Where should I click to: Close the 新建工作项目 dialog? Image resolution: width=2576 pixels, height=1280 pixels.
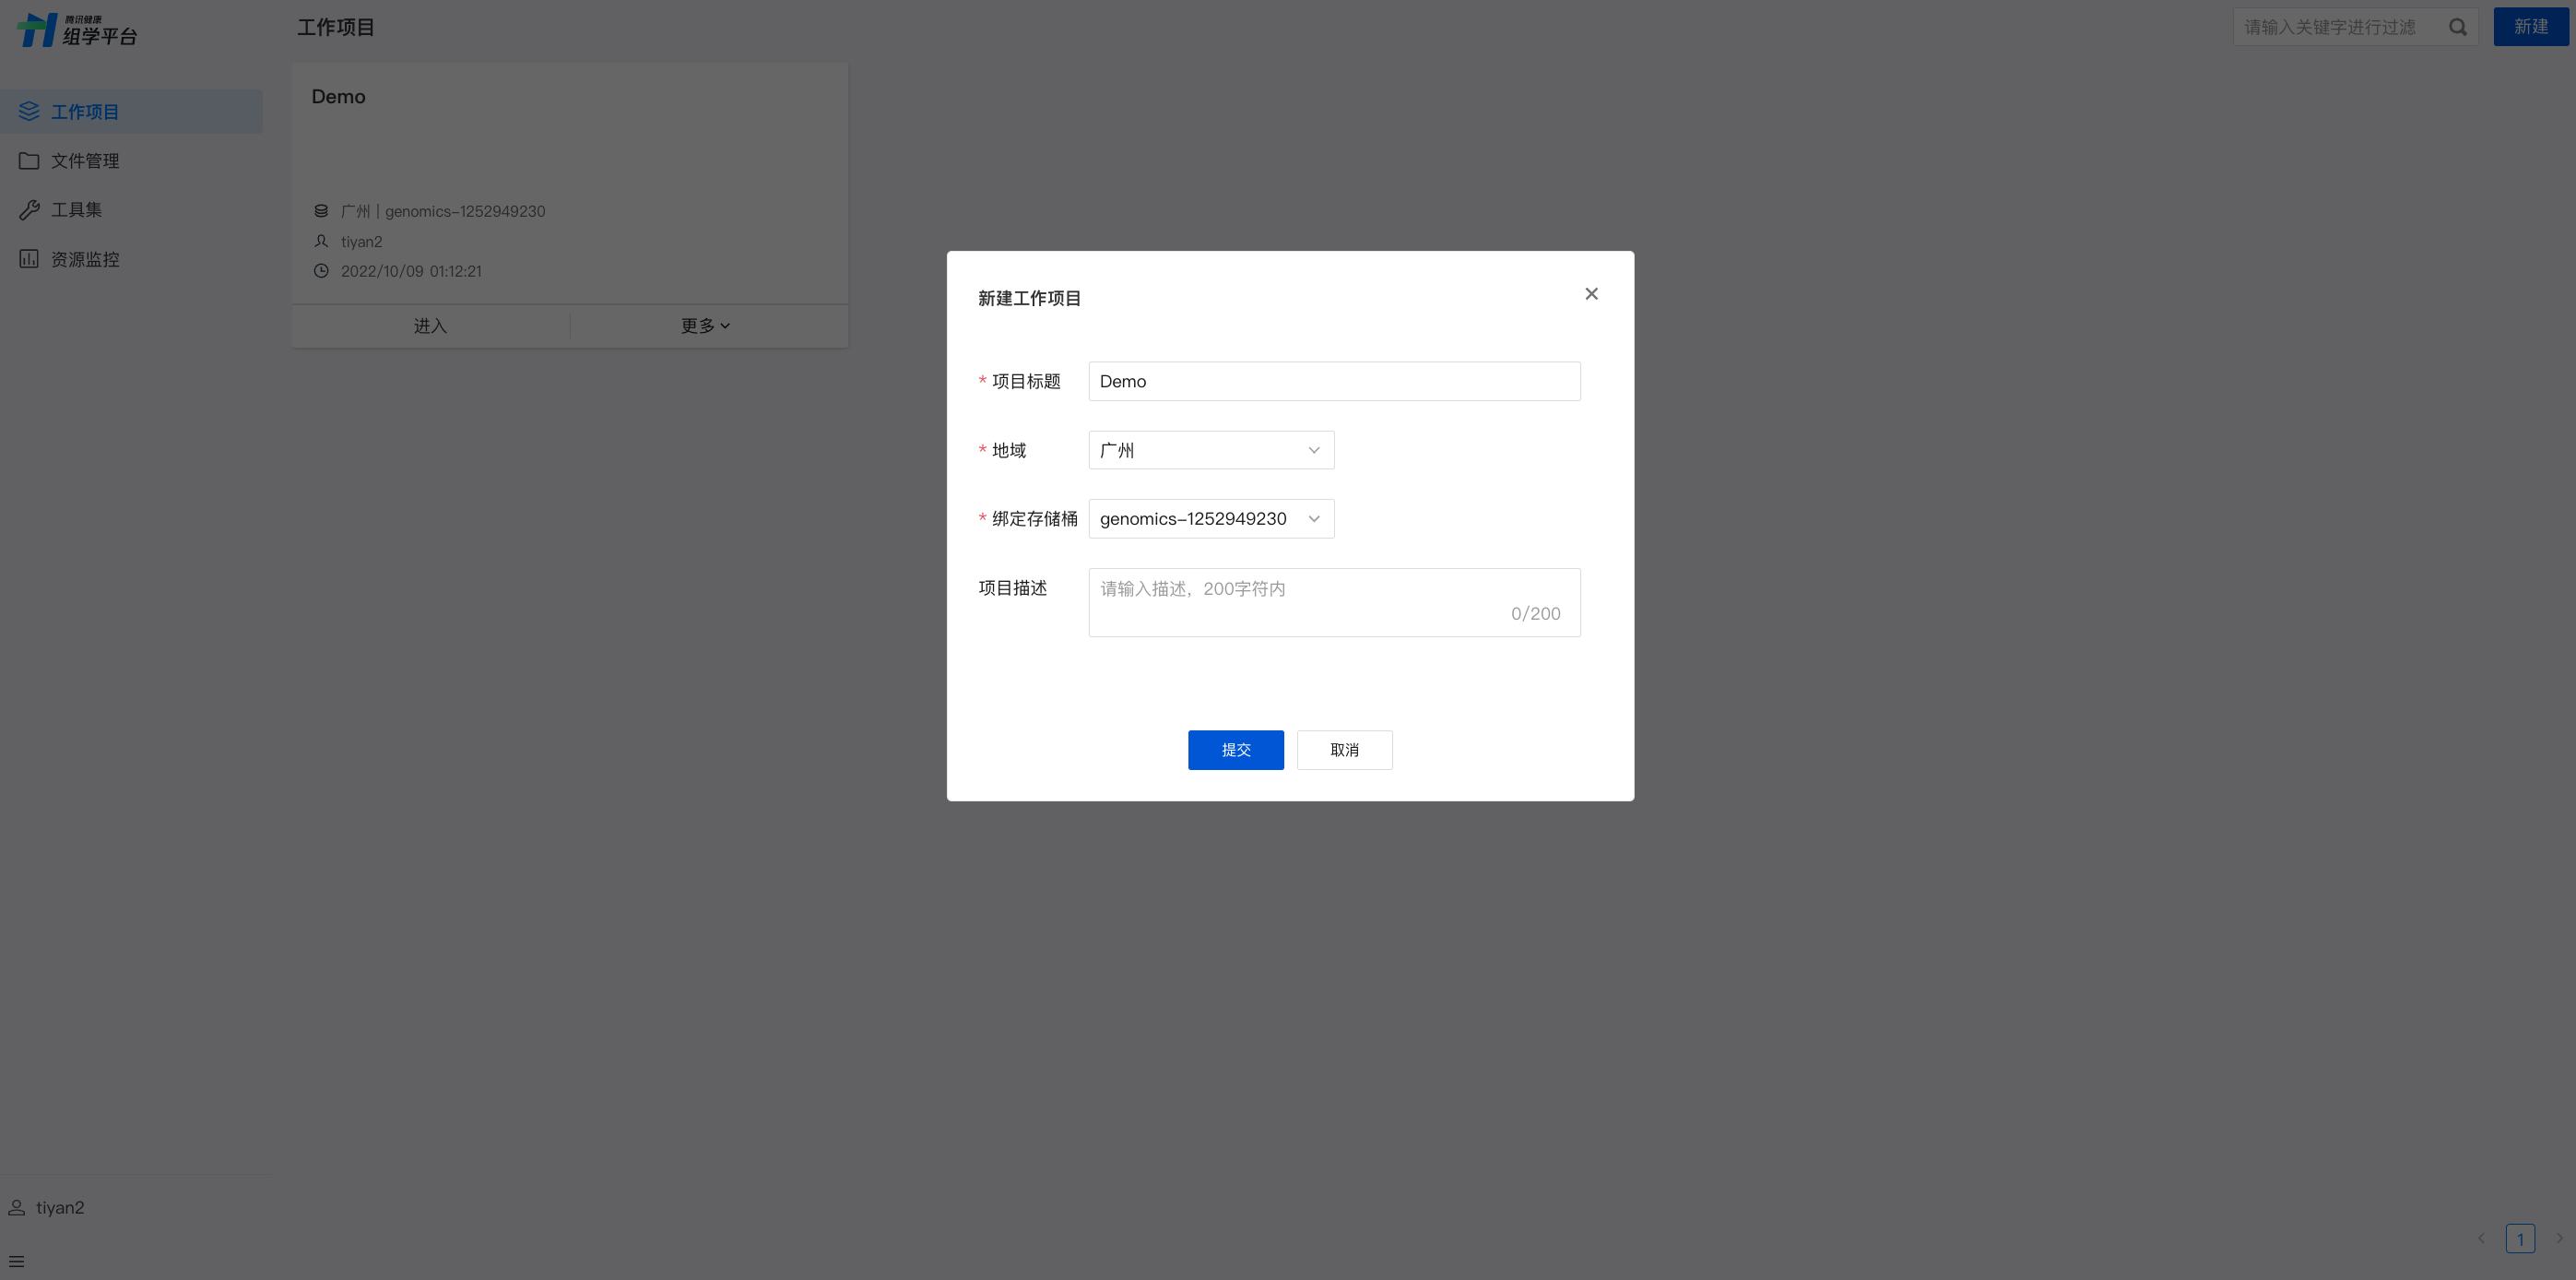point(1591,294)
